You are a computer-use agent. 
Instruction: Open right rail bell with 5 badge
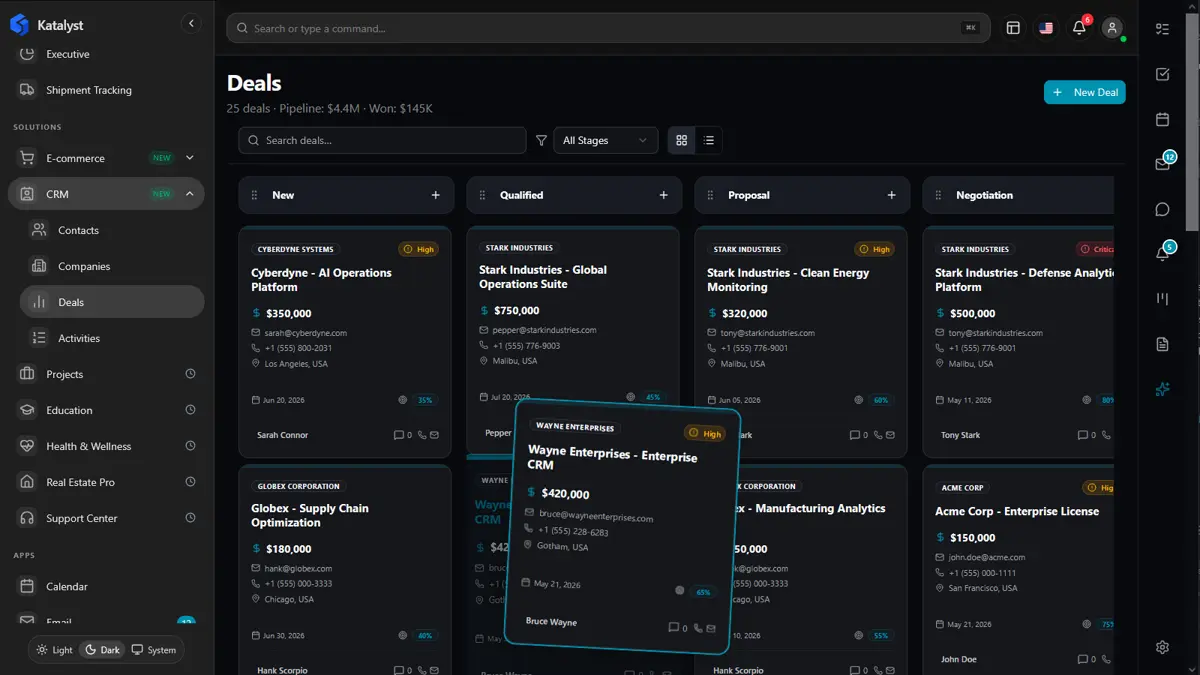pos(1163,253)
